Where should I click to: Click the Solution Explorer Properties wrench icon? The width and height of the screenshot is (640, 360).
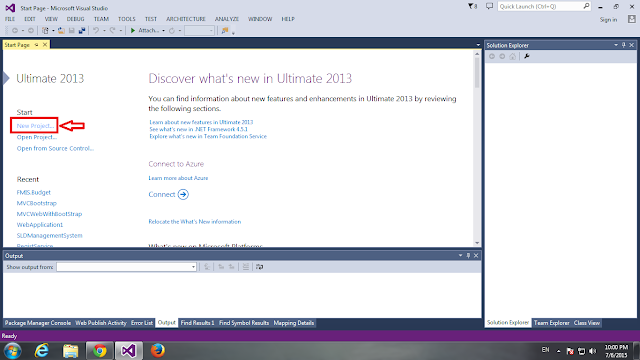[527, 56]
